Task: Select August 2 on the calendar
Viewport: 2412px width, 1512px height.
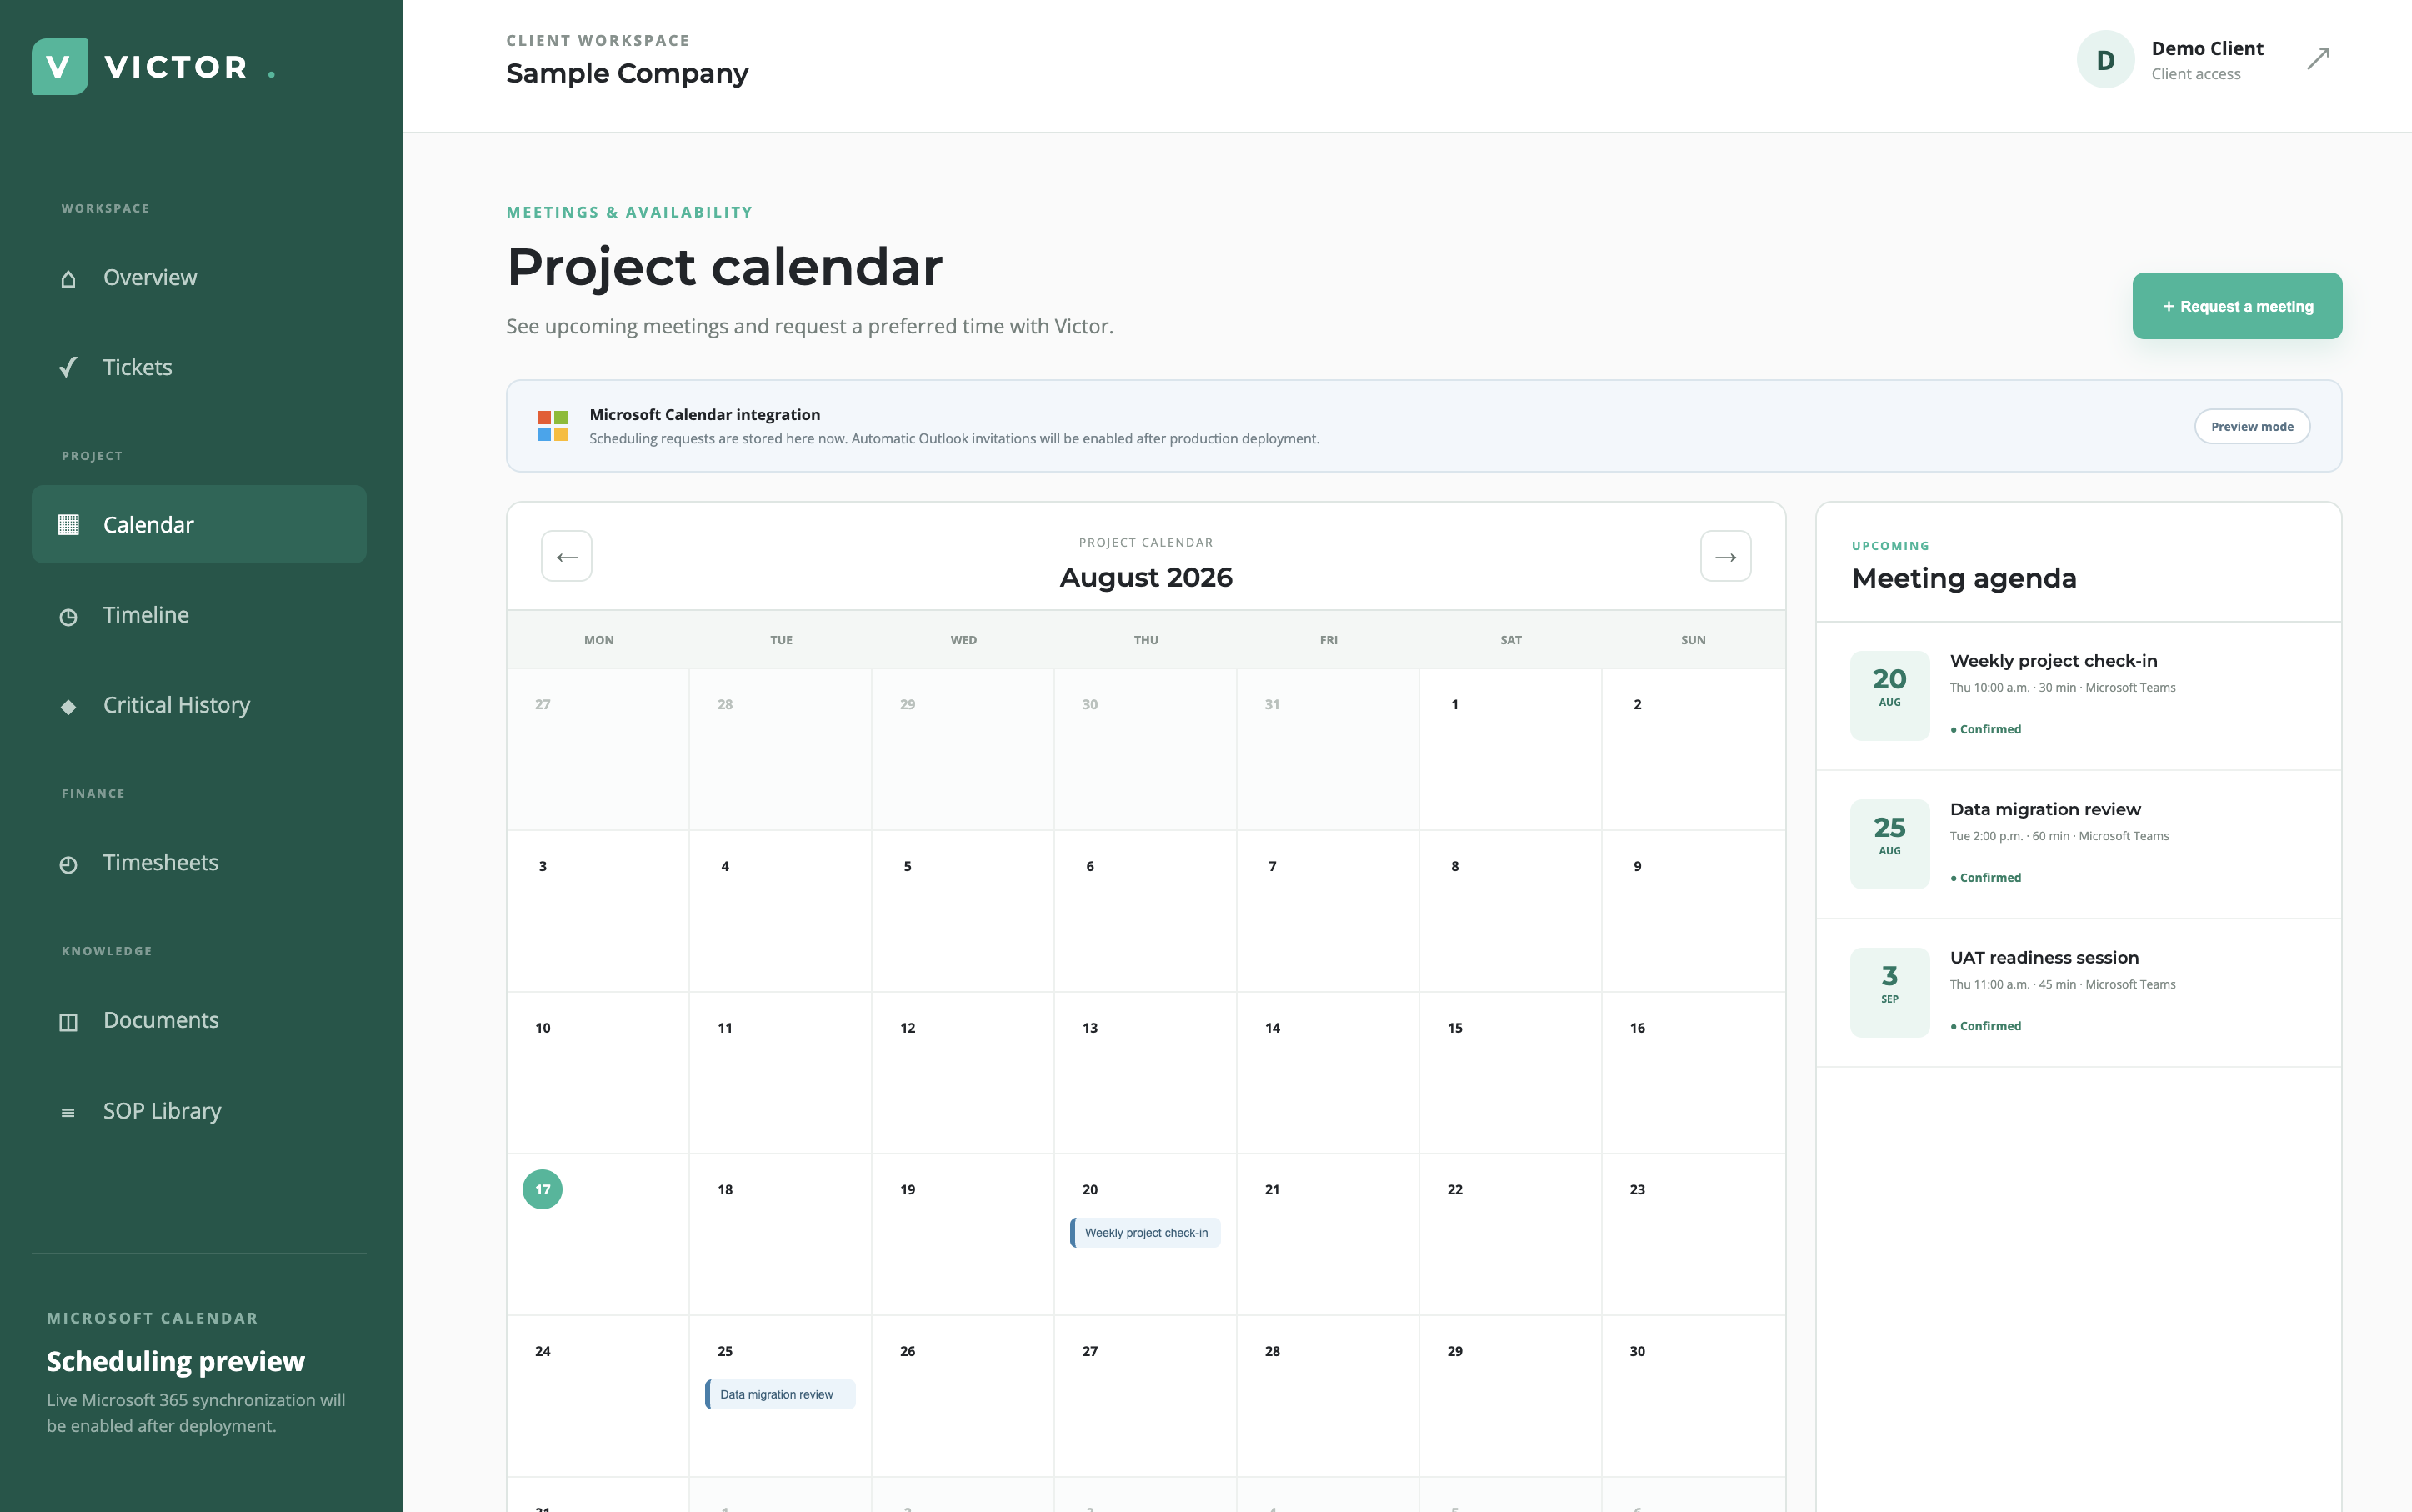Action: [x=1693, y=749]
